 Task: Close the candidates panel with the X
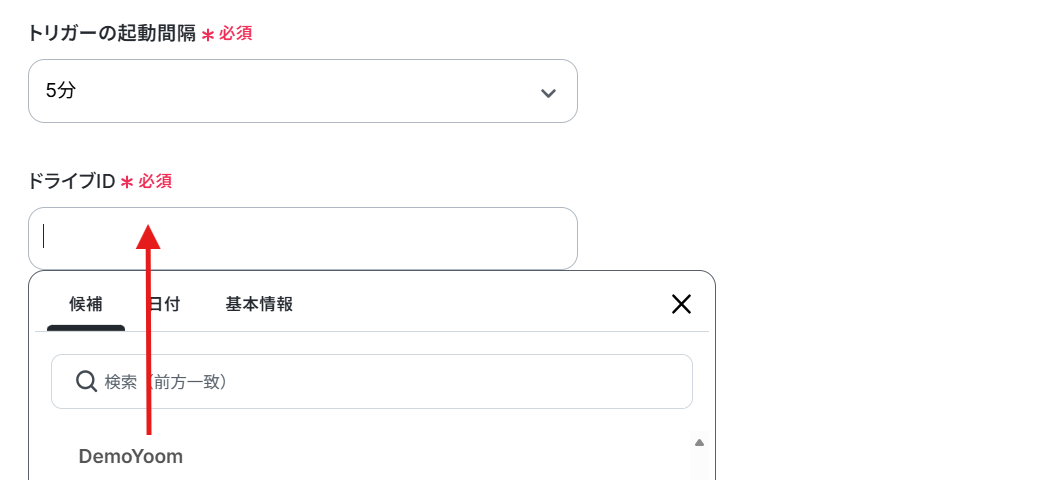coord(681,304)
